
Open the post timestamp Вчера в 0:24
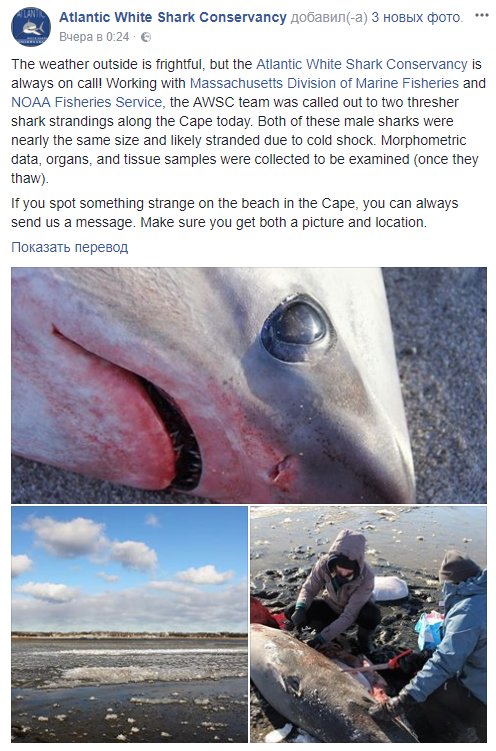(94, 37)
